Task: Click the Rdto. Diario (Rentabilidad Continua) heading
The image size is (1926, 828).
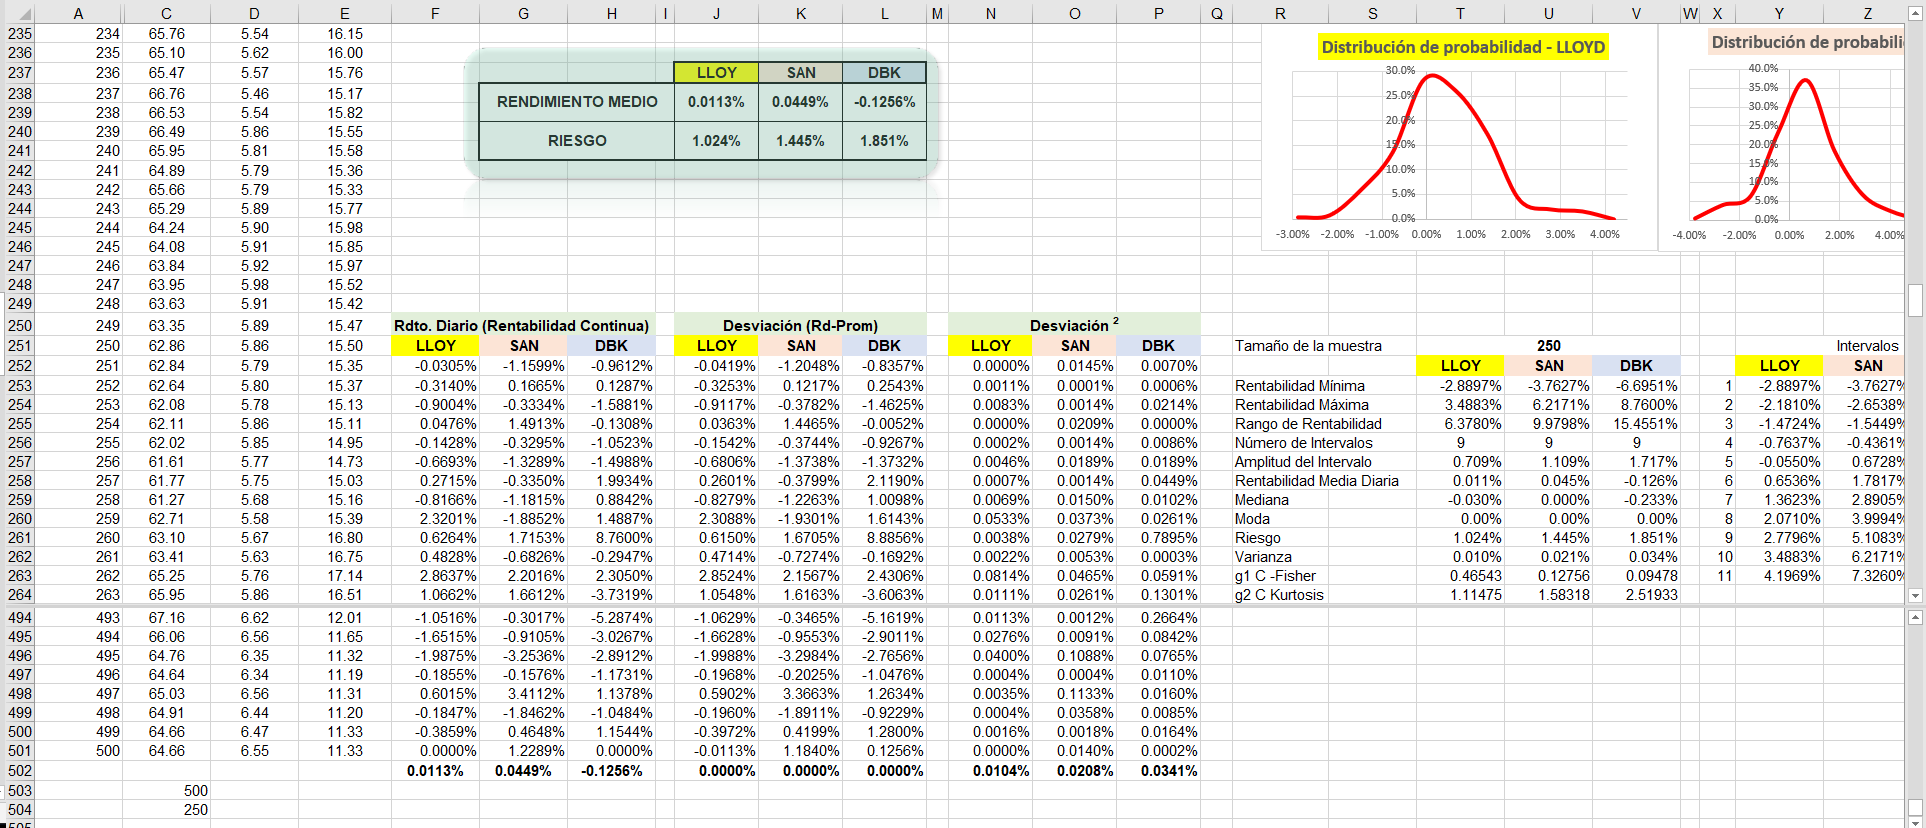Action: (521, 326)
